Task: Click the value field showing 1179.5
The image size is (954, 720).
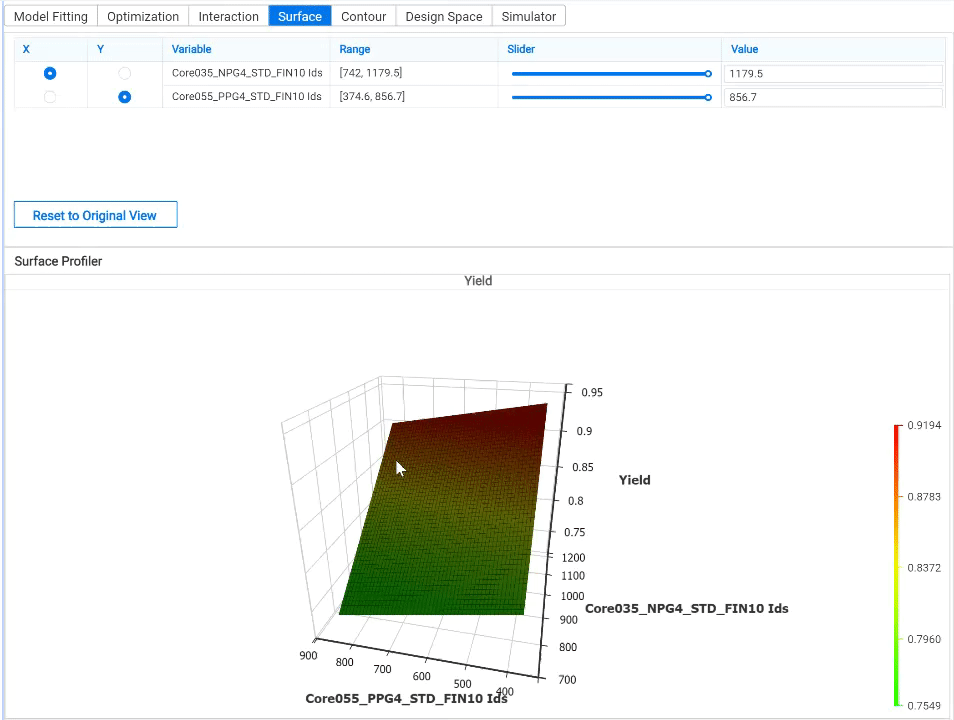Action: tap(834, 74)
